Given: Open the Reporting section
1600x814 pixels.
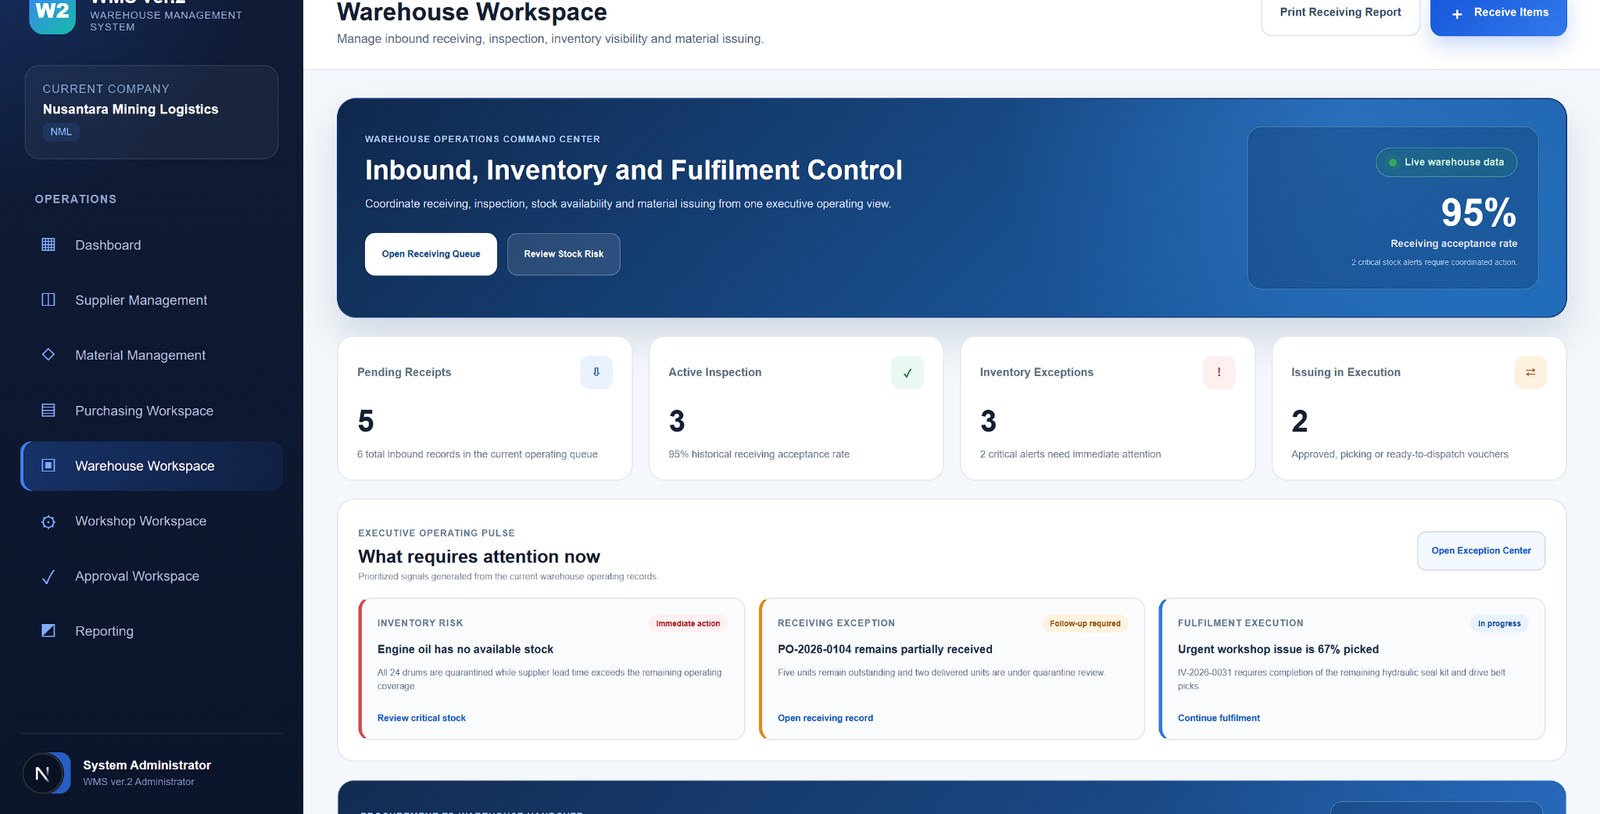Looking at the screenshot, I should click(x=152, y=631).
